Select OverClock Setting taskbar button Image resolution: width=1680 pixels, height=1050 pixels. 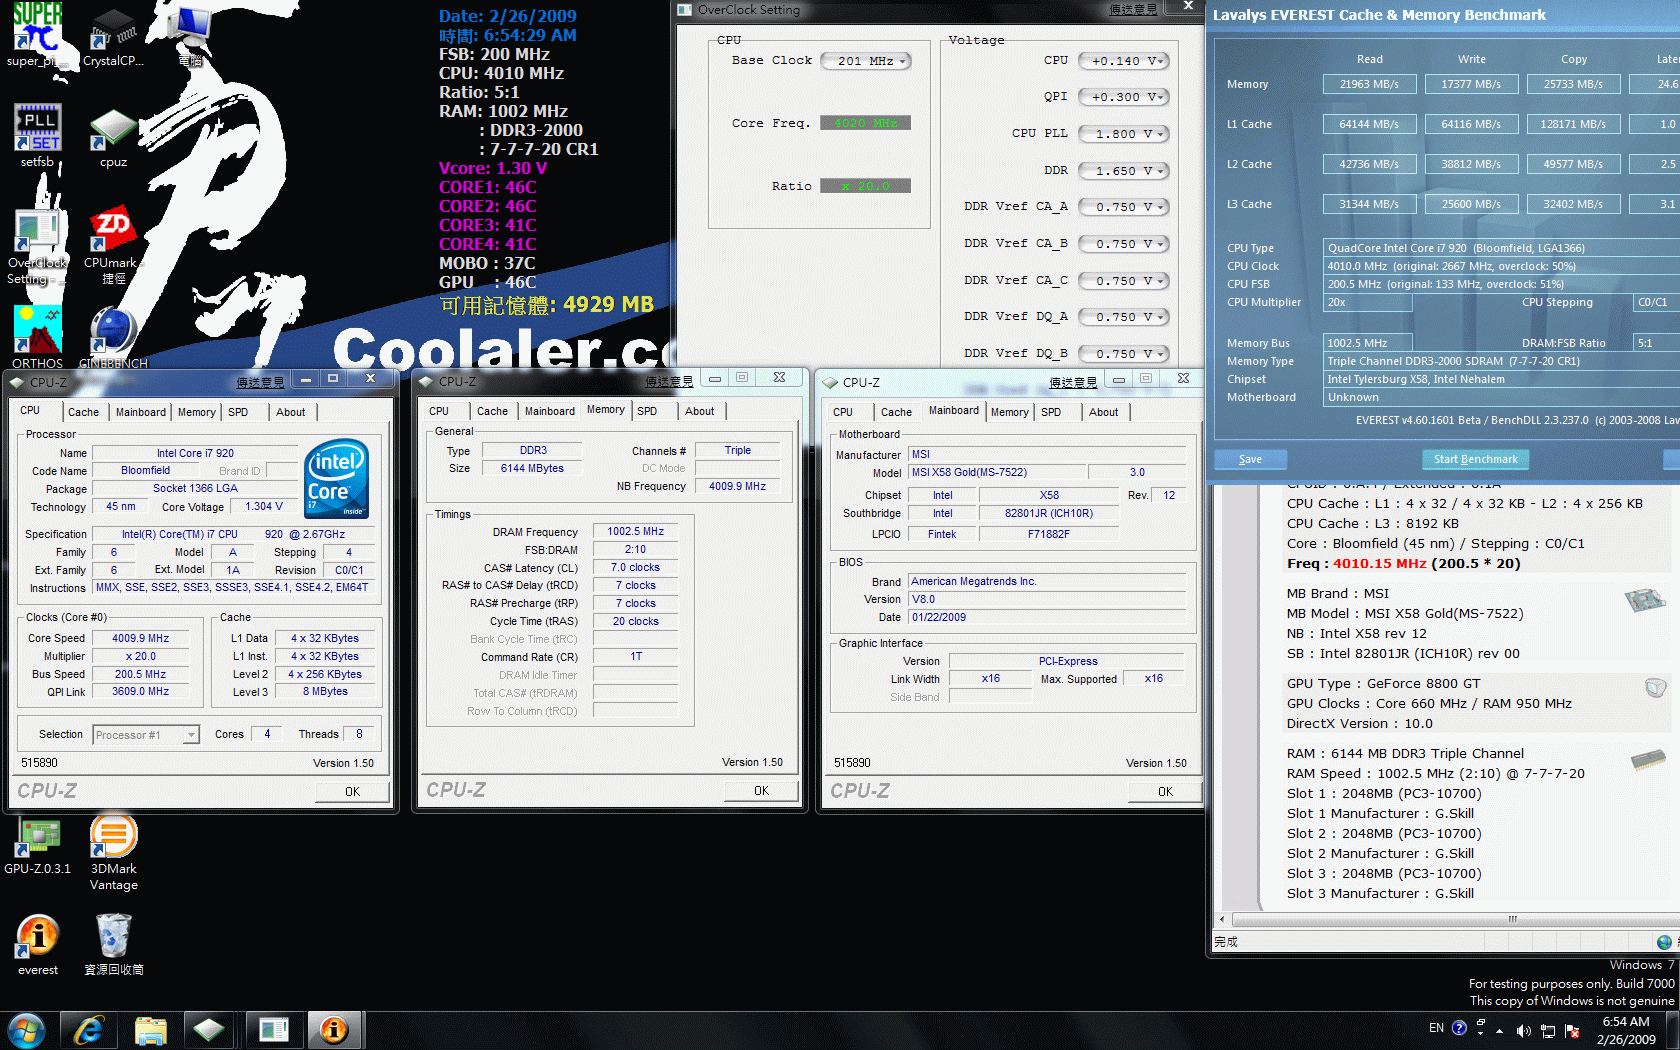point(272,1030)
